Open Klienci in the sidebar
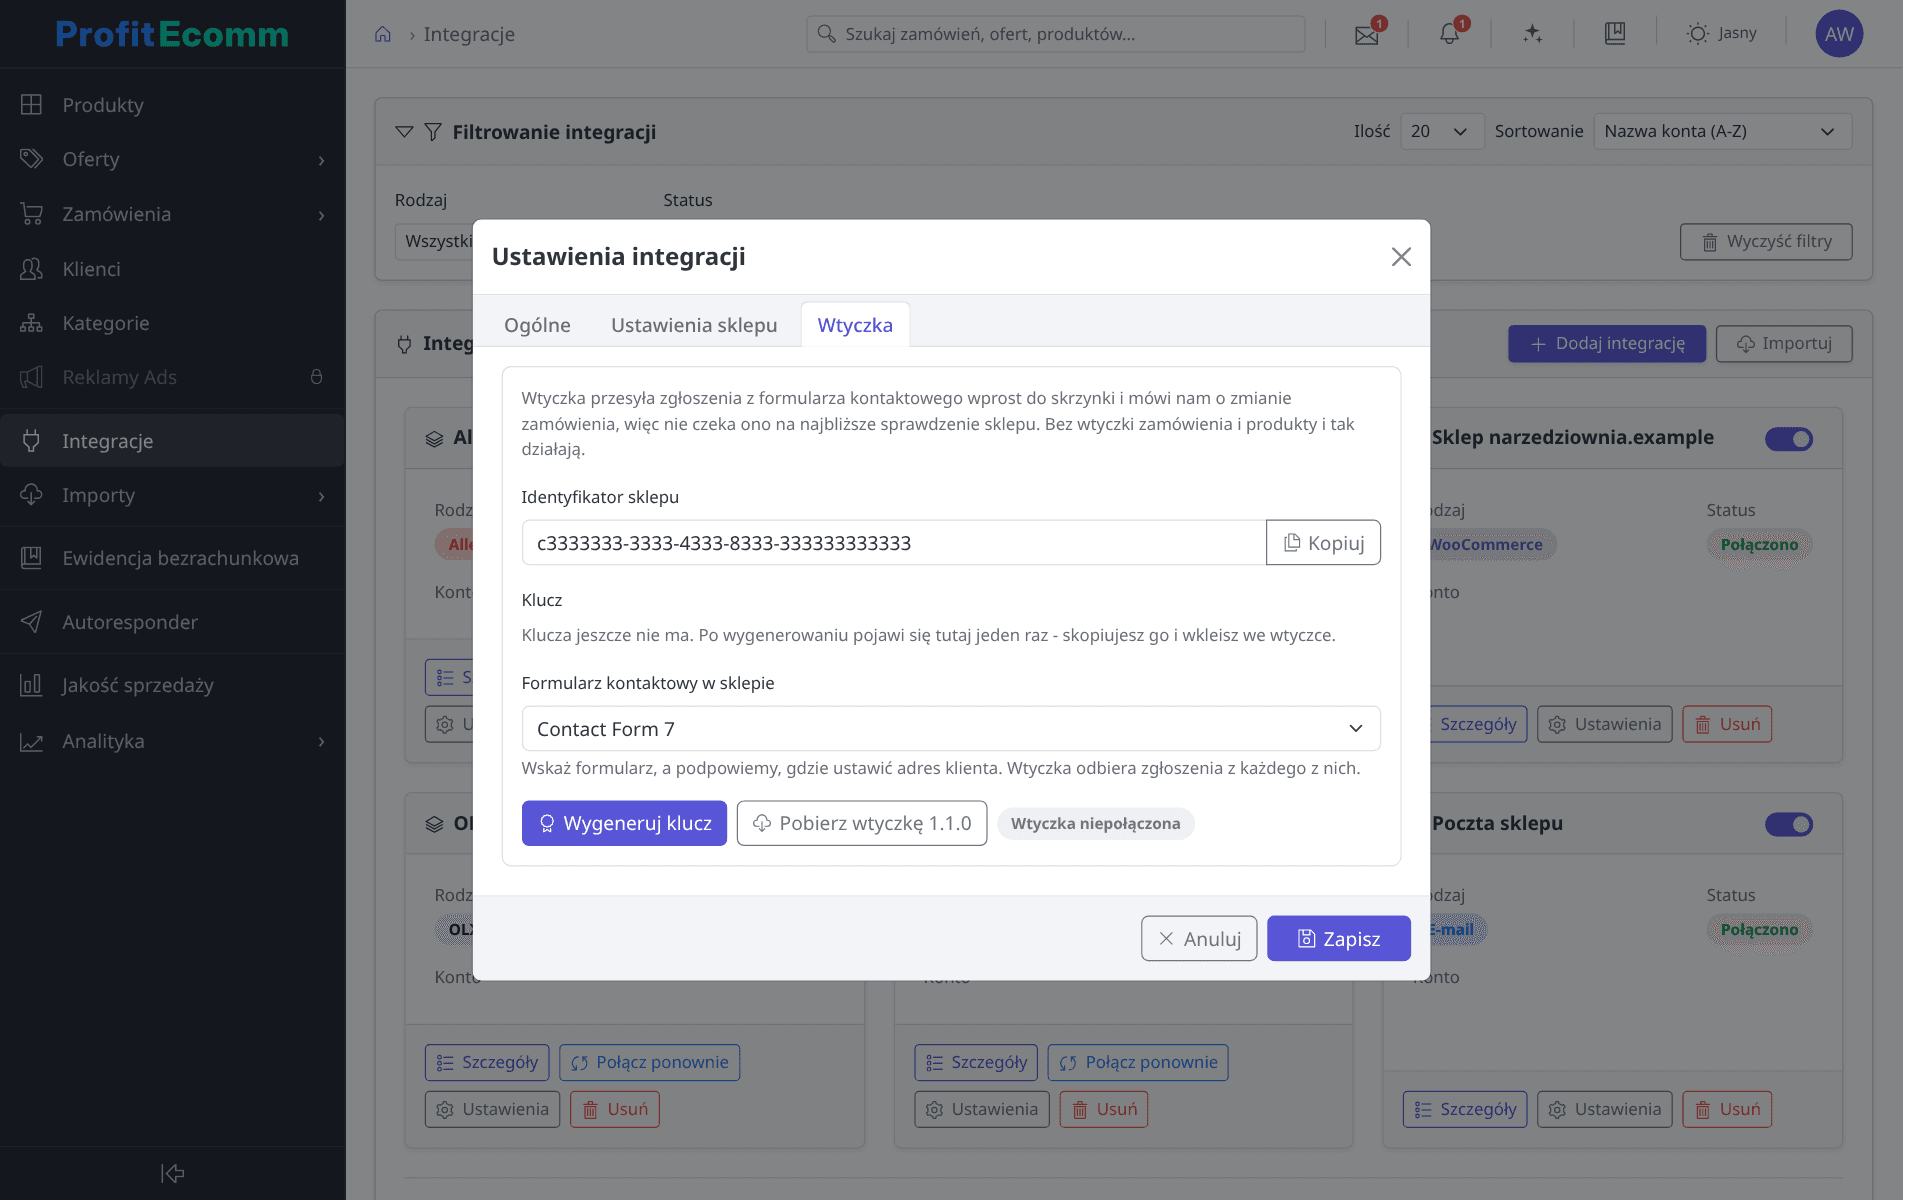 [172, 269]
